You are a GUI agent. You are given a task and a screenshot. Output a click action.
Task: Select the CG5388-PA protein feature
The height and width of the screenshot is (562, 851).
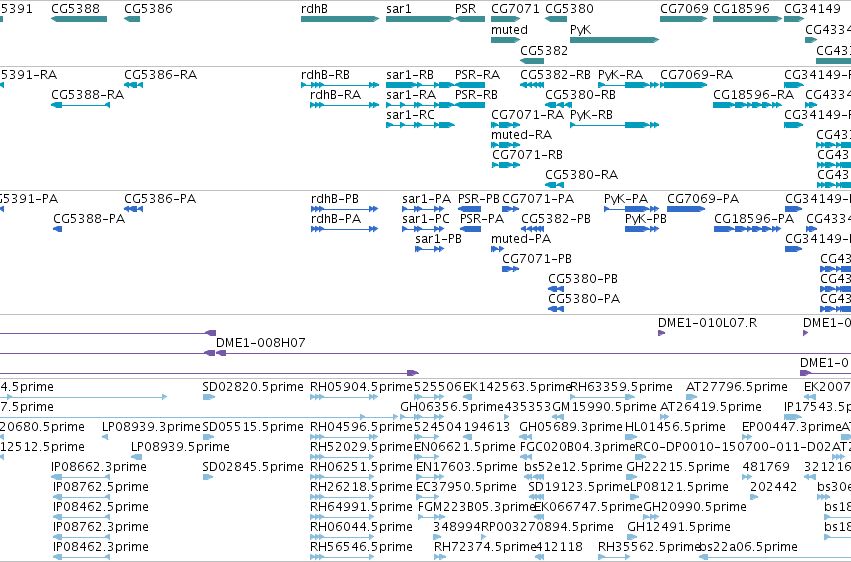coord(58,229)
